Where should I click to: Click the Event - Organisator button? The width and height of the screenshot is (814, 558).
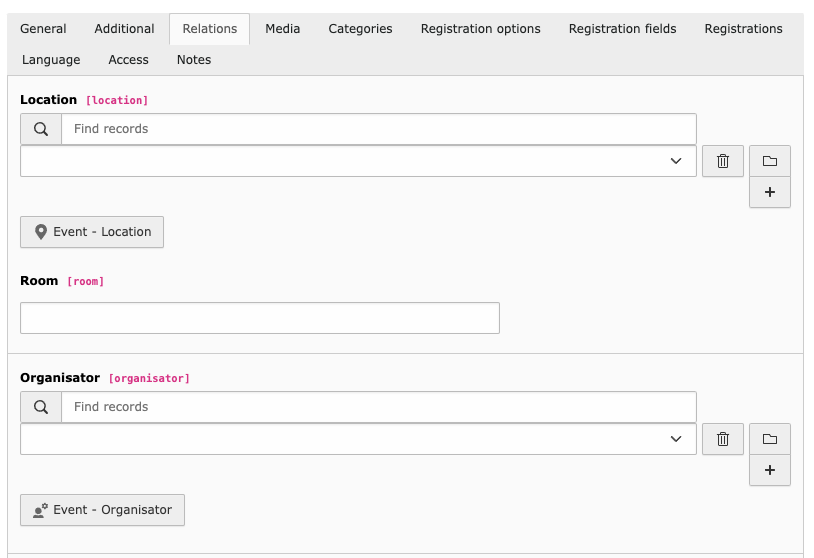102,510
